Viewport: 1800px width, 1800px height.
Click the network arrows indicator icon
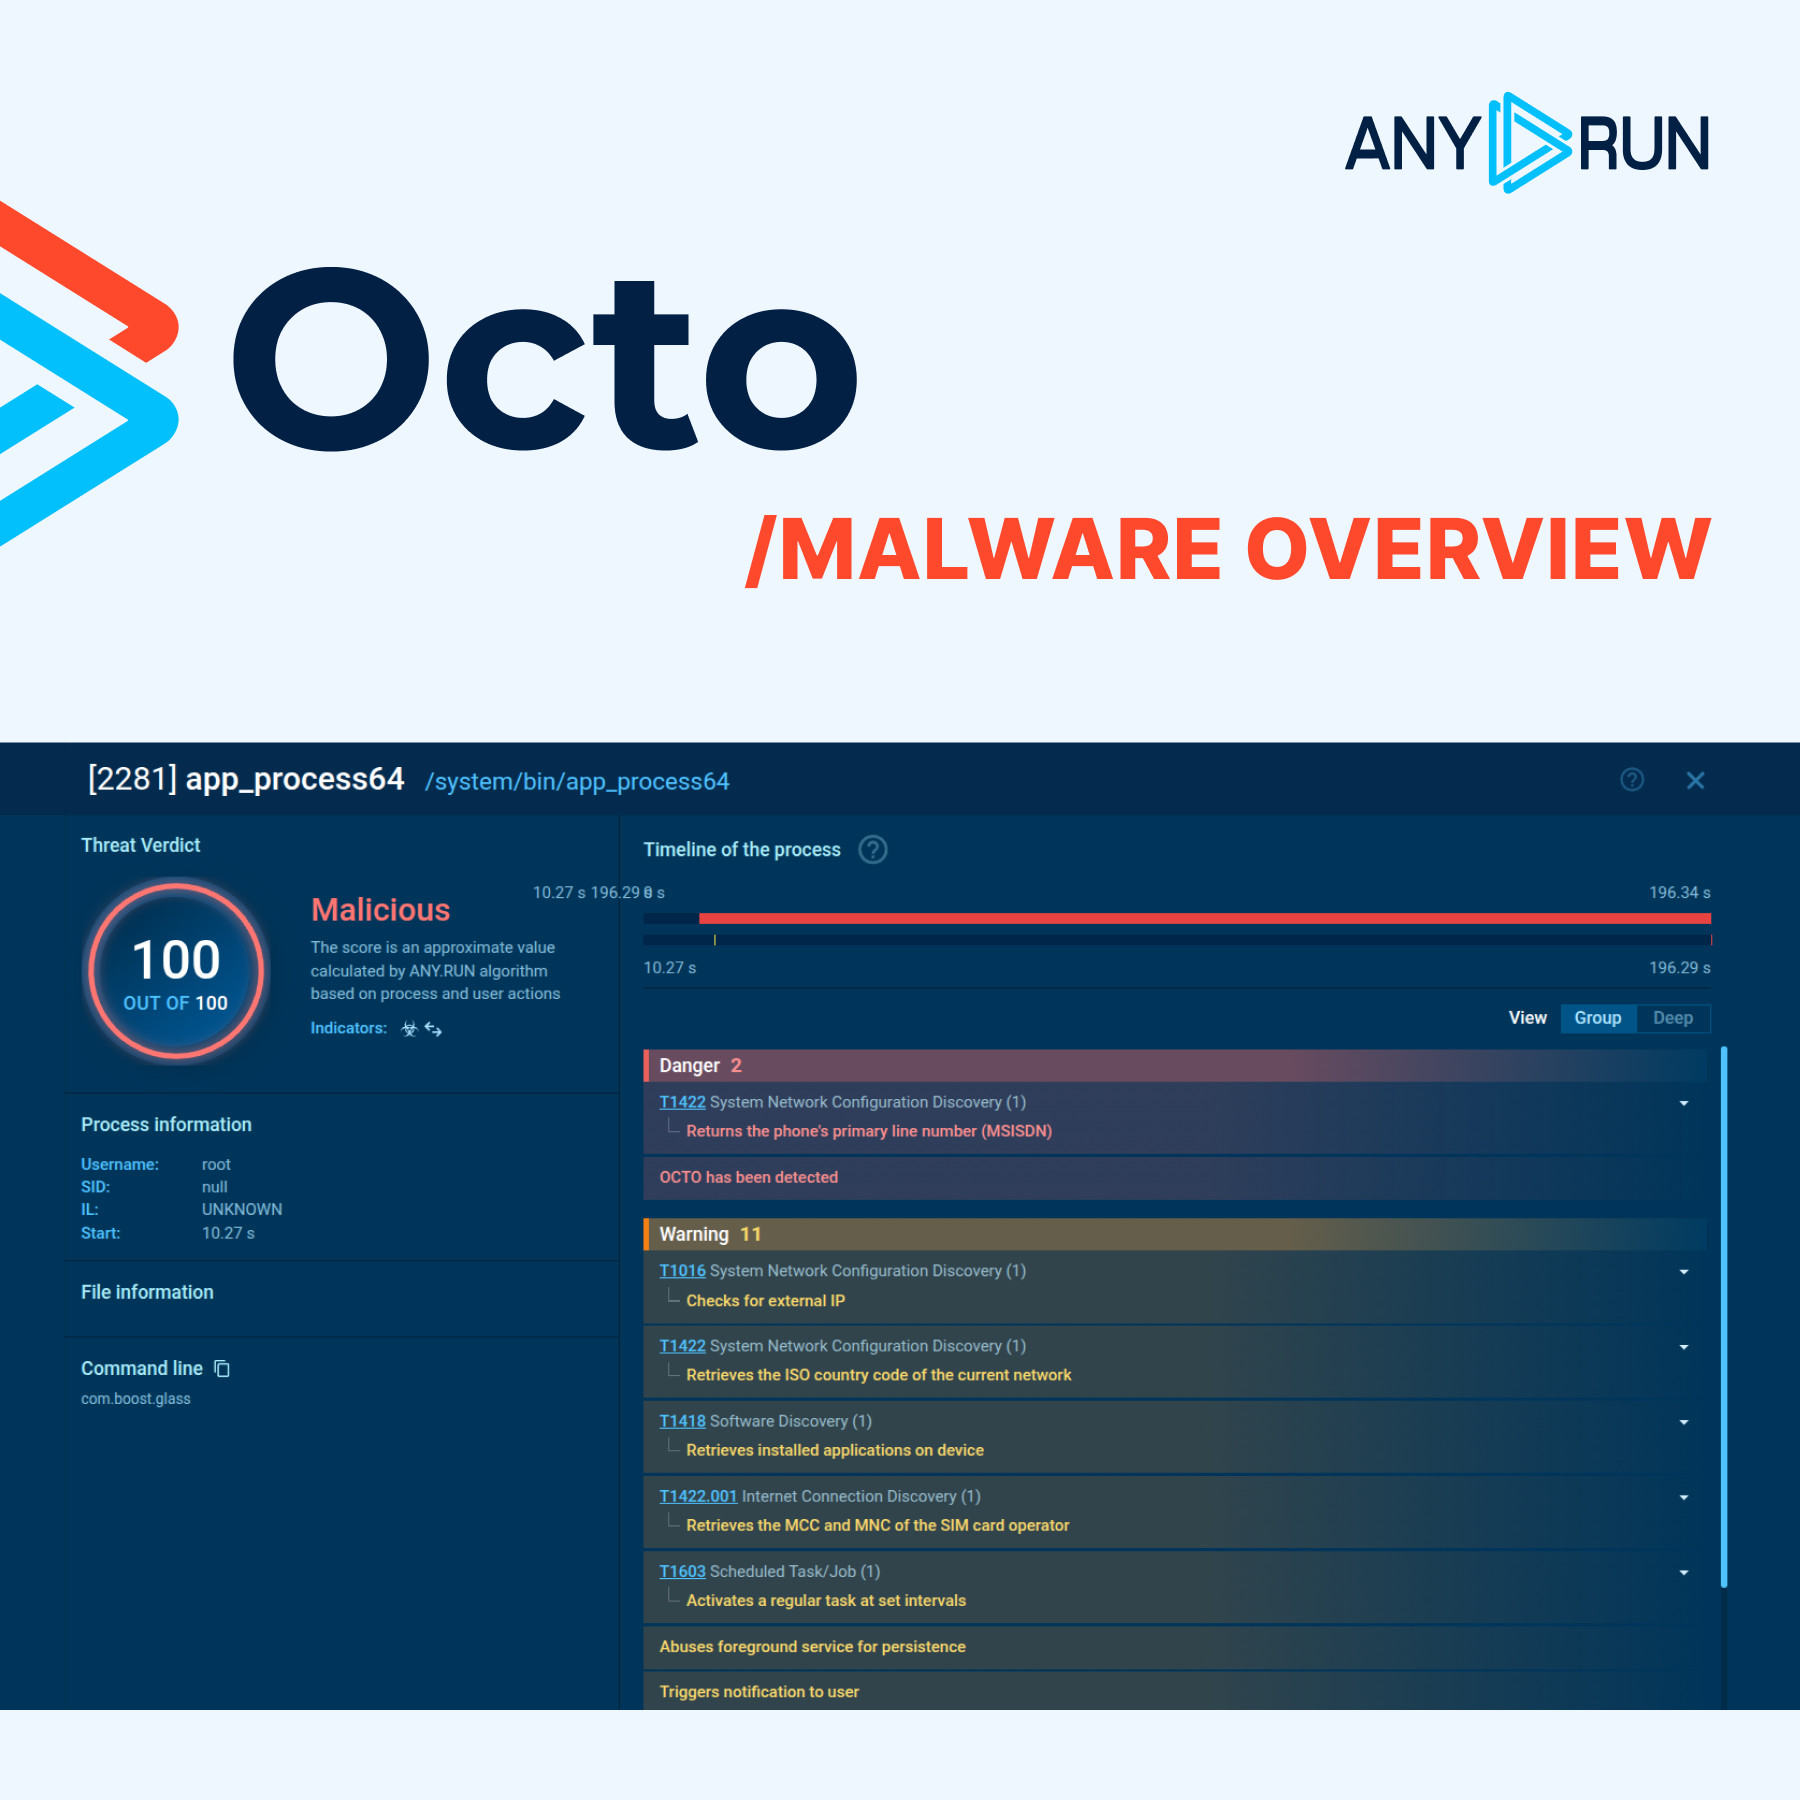pos(433,1028)
